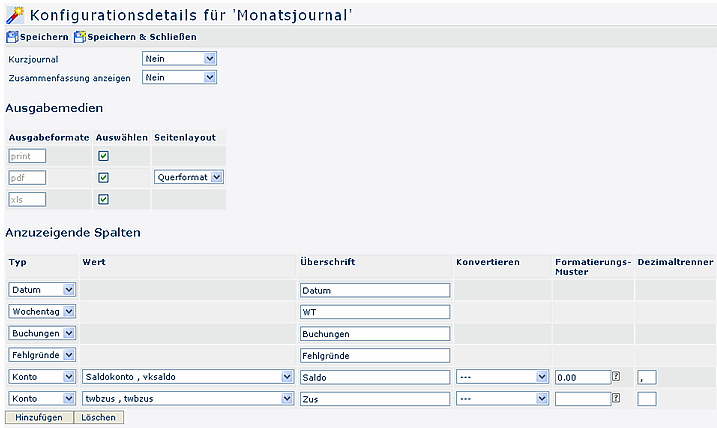Click the Seitenlayout column header
Viewport: 717px width, 428px height.
185,138
